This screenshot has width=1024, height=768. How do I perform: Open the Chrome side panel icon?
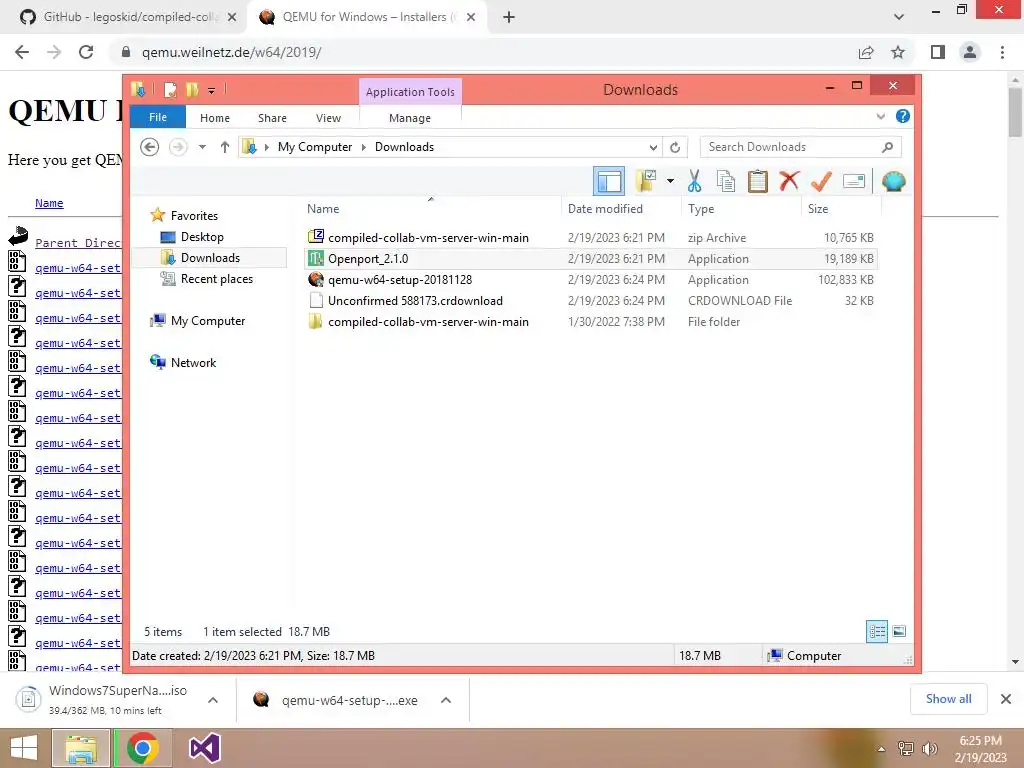pos(938,52)
